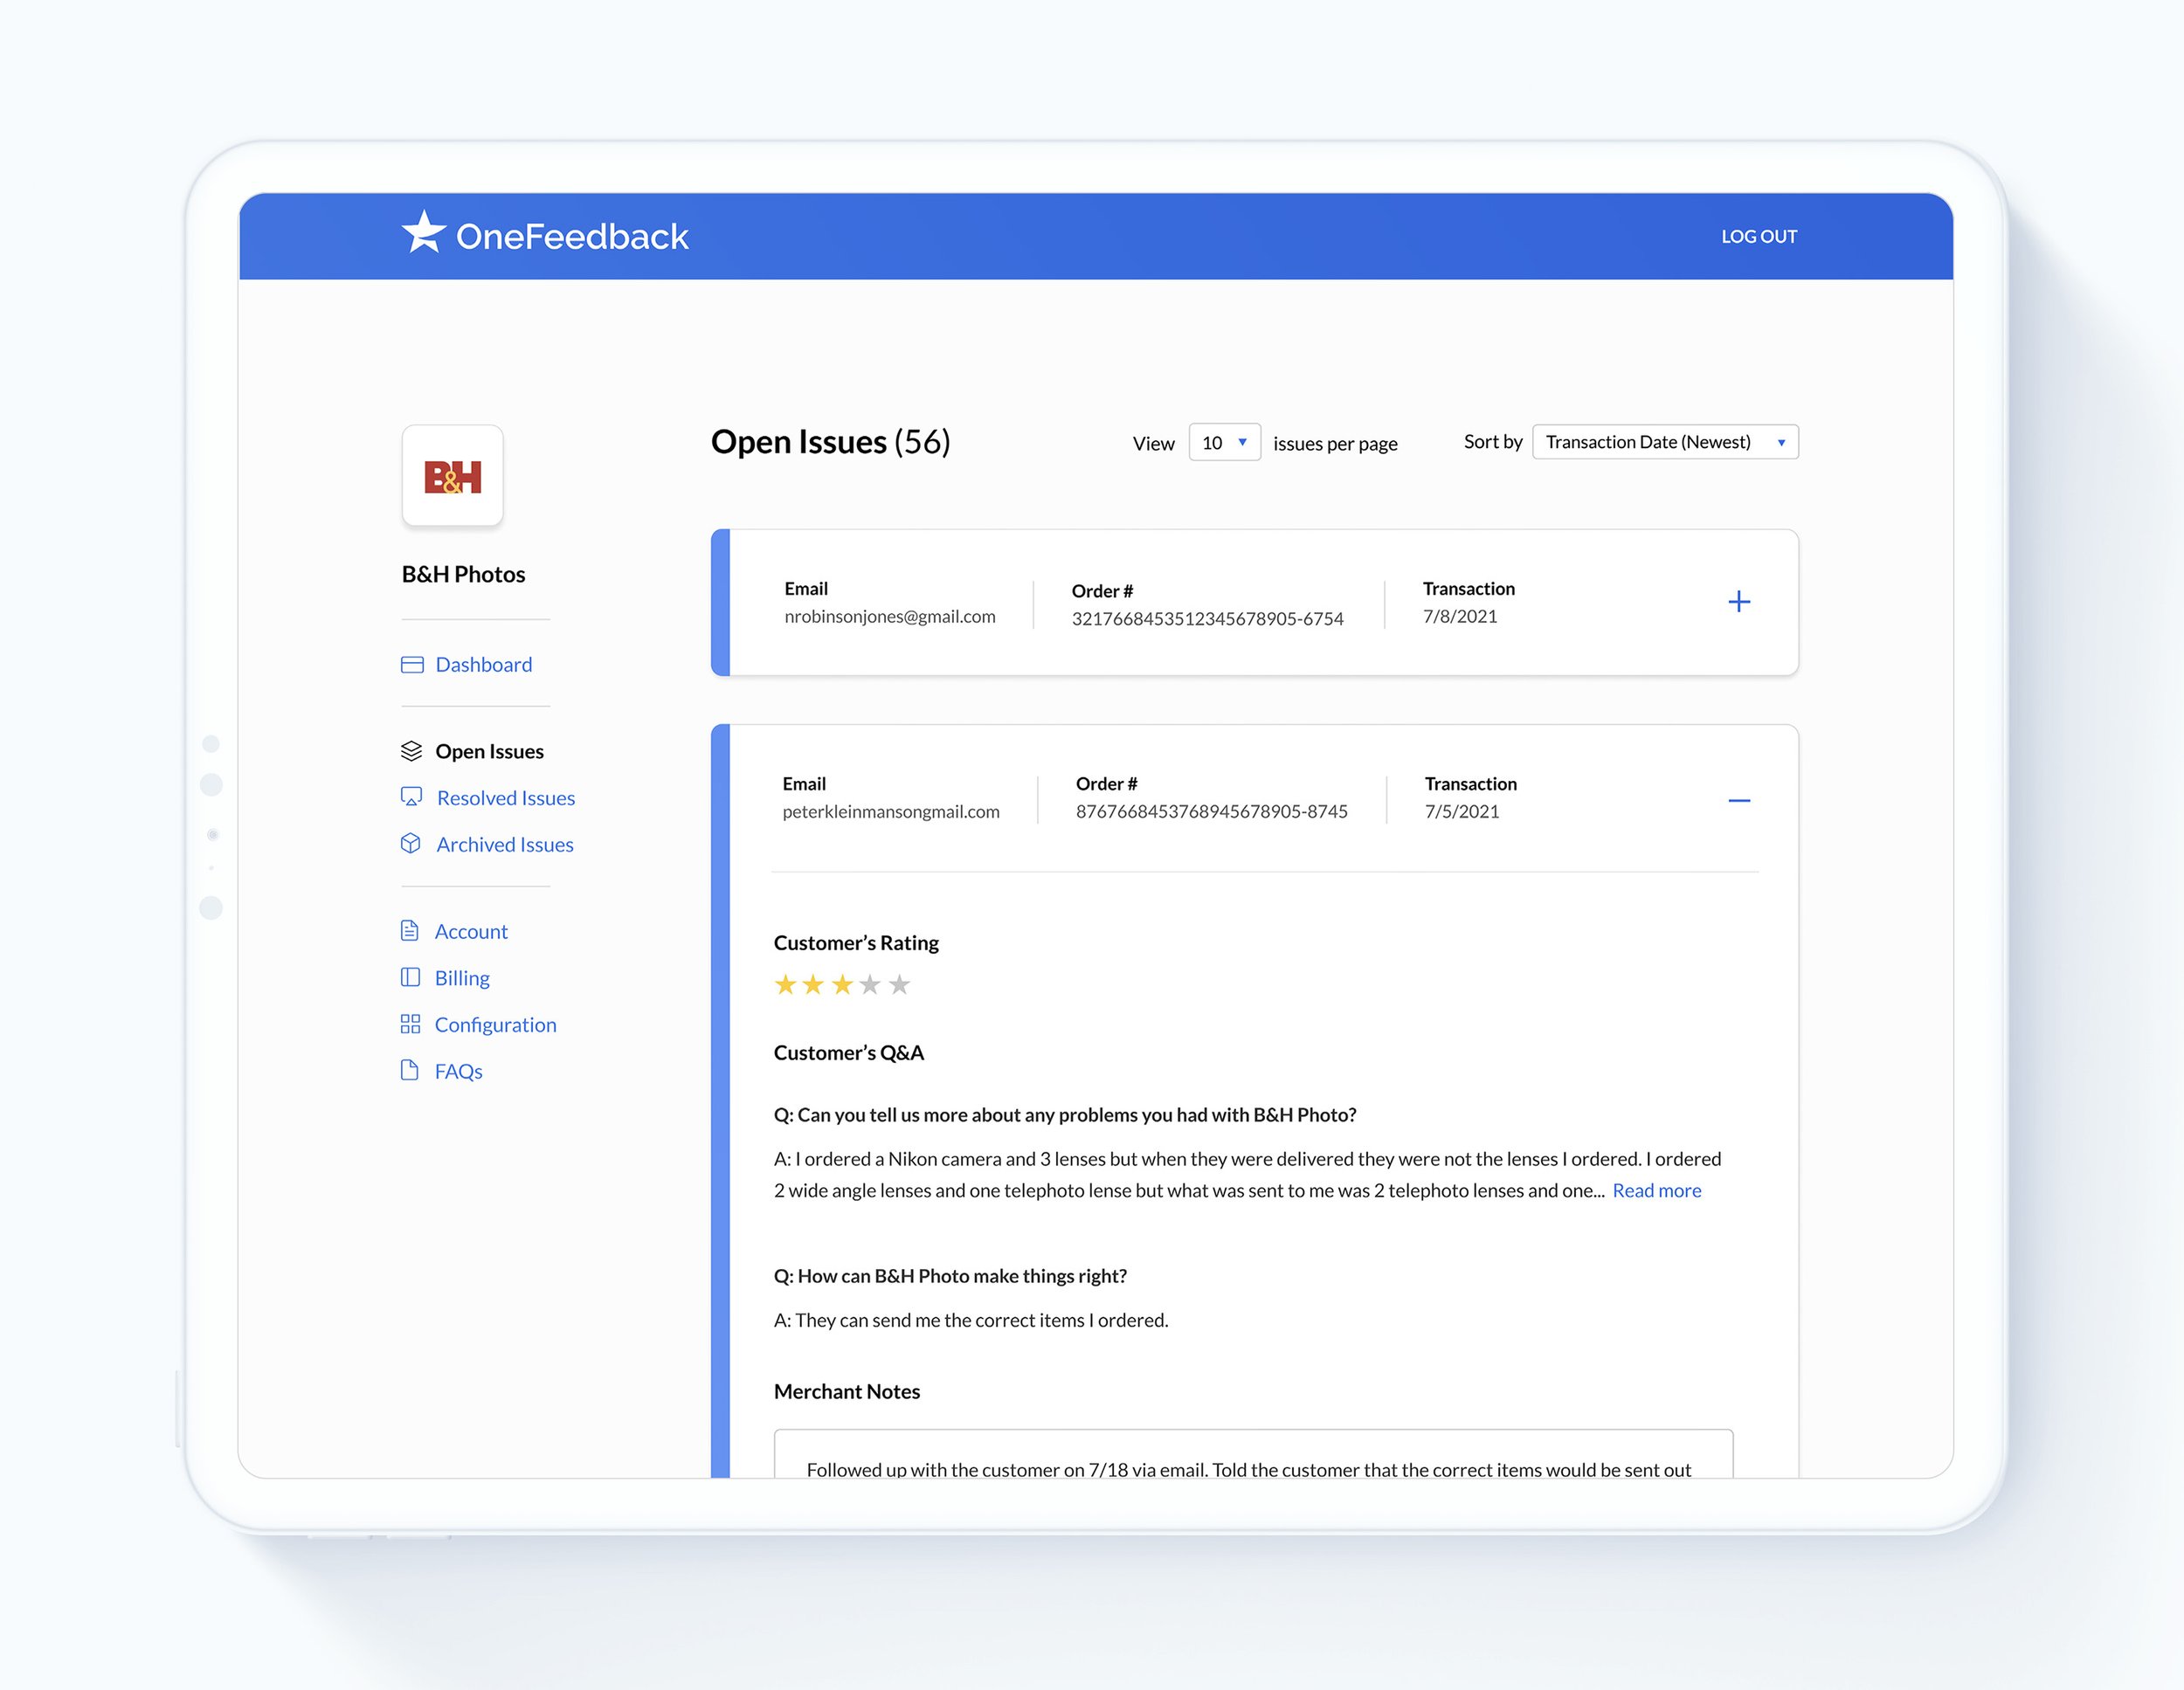Go to Archived Issues
The image size is (2184, 1690).
coord(505,845)
